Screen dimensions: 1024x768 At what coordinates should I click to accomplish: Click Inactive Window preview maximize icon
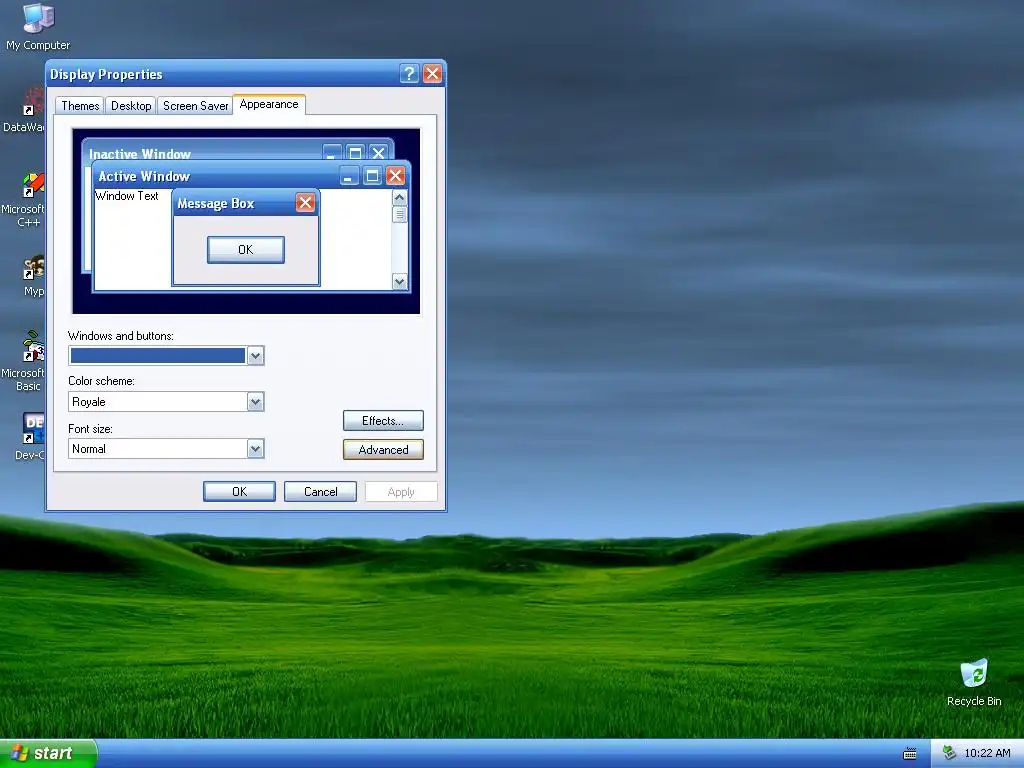coord(355,153)
